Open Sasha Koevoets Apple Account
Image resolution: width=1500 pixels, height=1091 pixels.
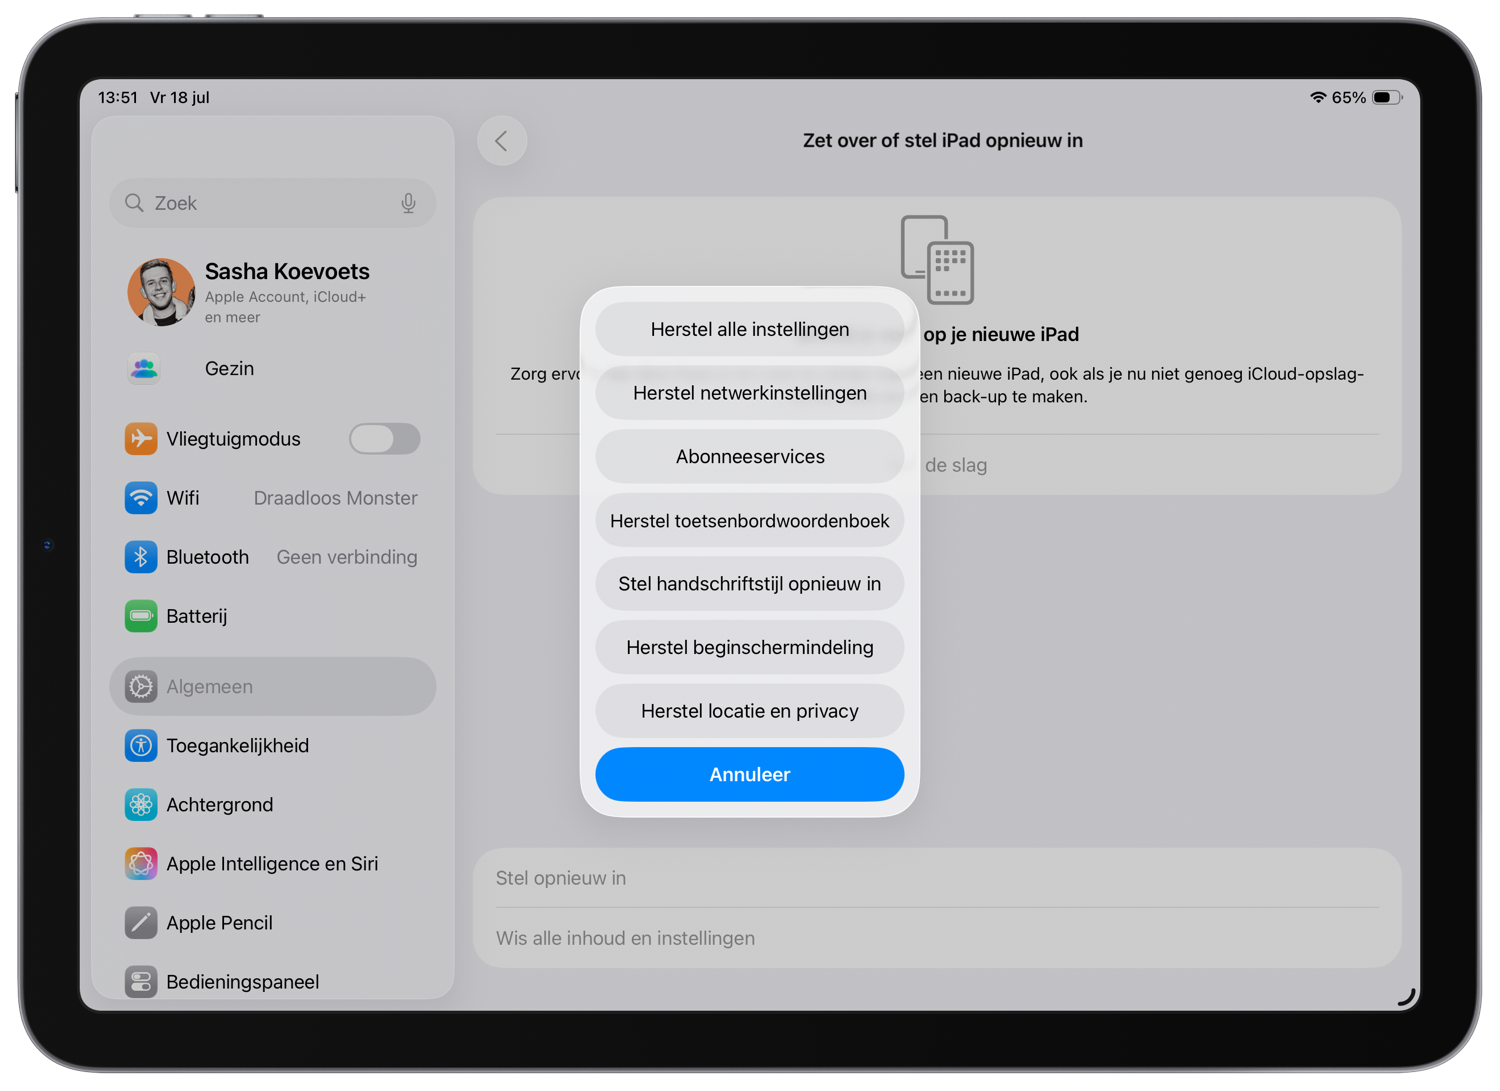273,292
